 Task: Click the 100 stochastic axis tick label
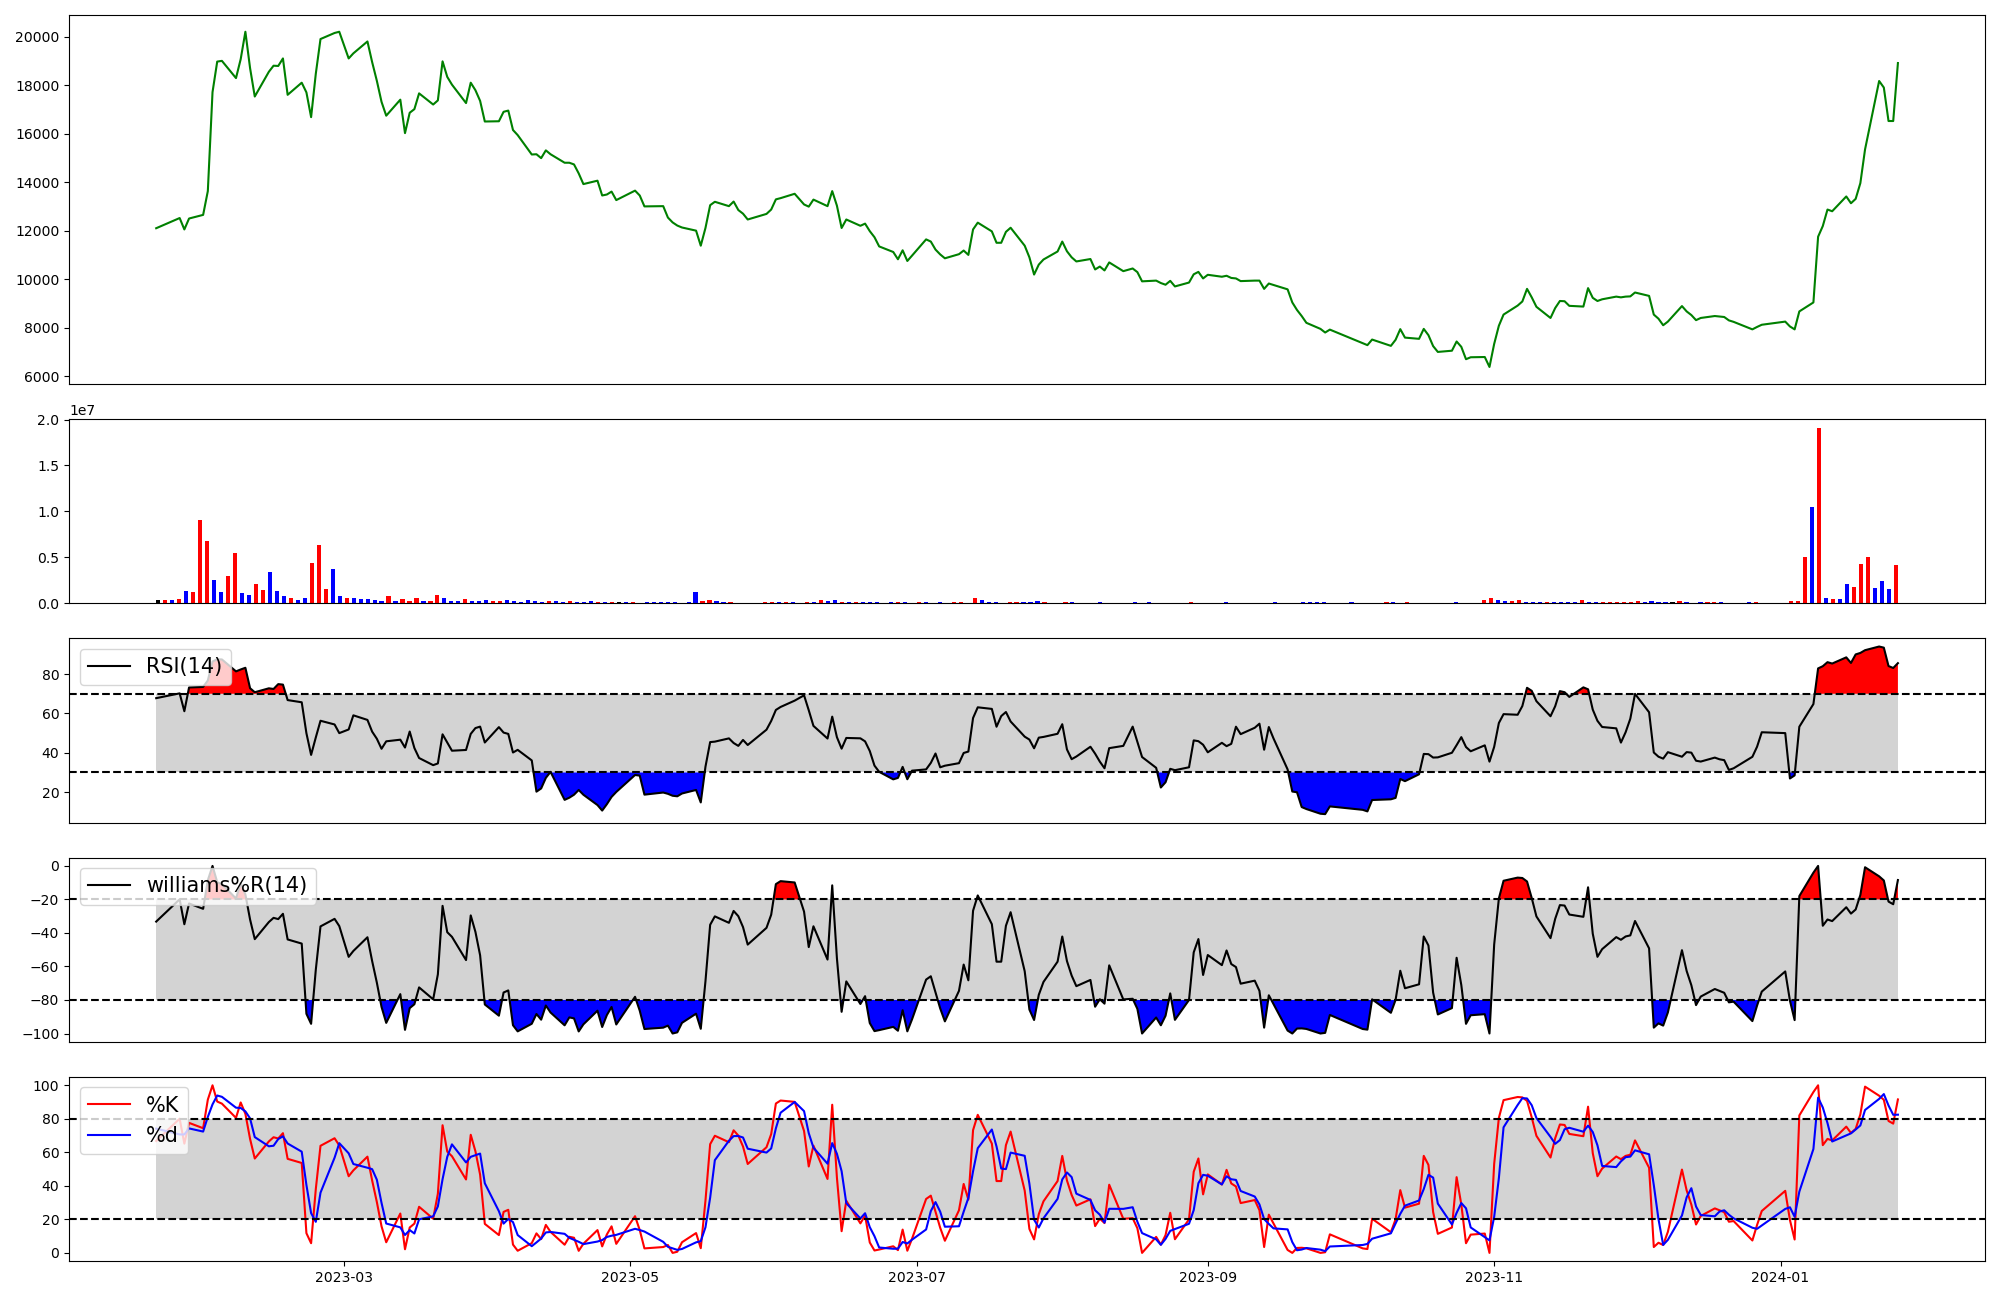click(x=46, y=1086)
